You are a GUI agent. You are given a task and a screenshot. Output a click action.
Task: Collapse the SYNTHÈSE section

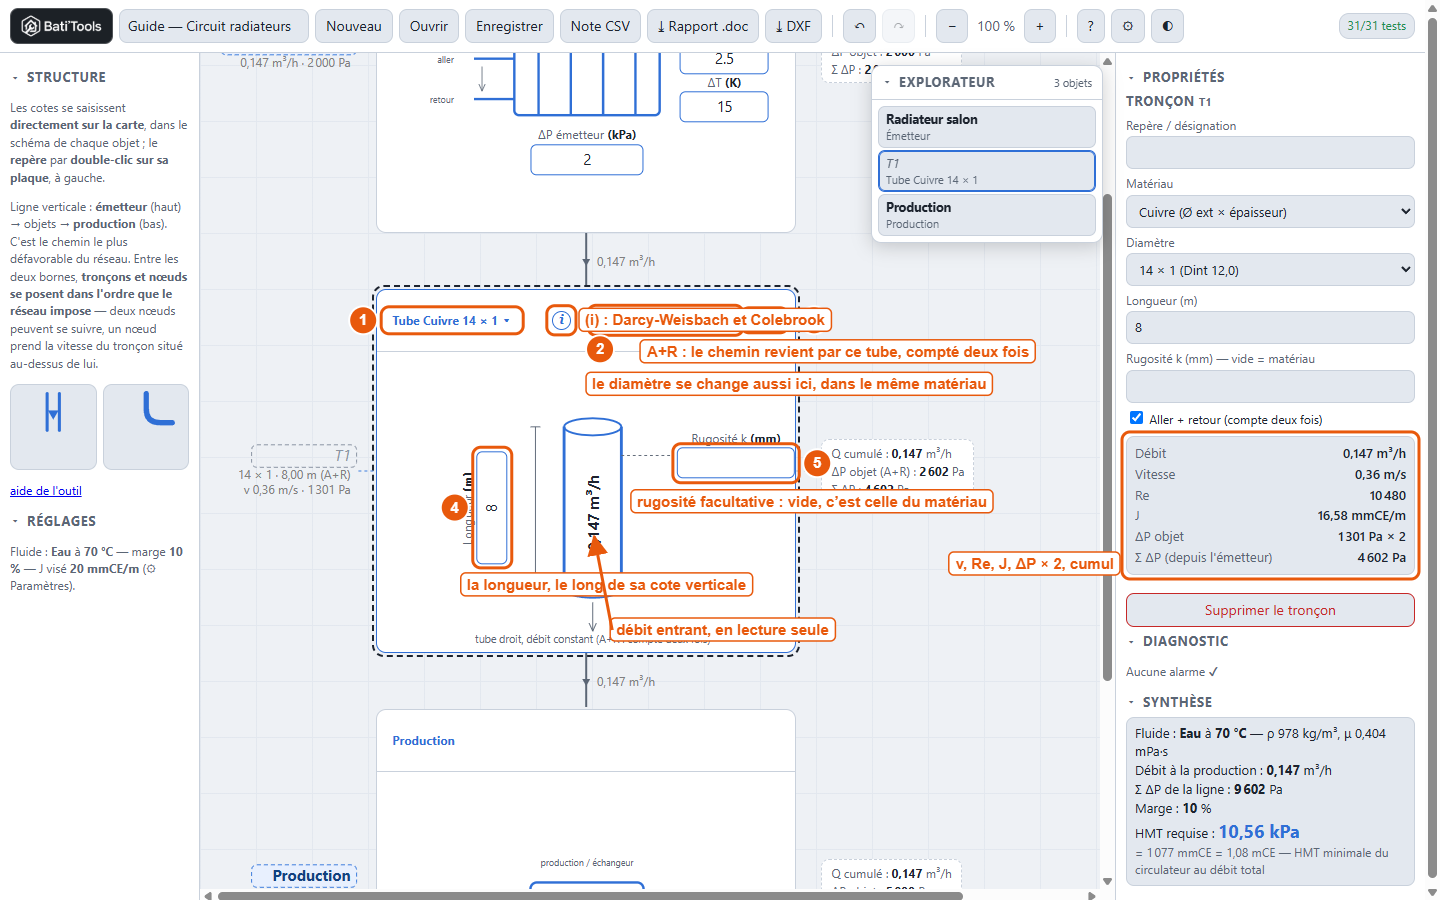[x=1169, y=702]
